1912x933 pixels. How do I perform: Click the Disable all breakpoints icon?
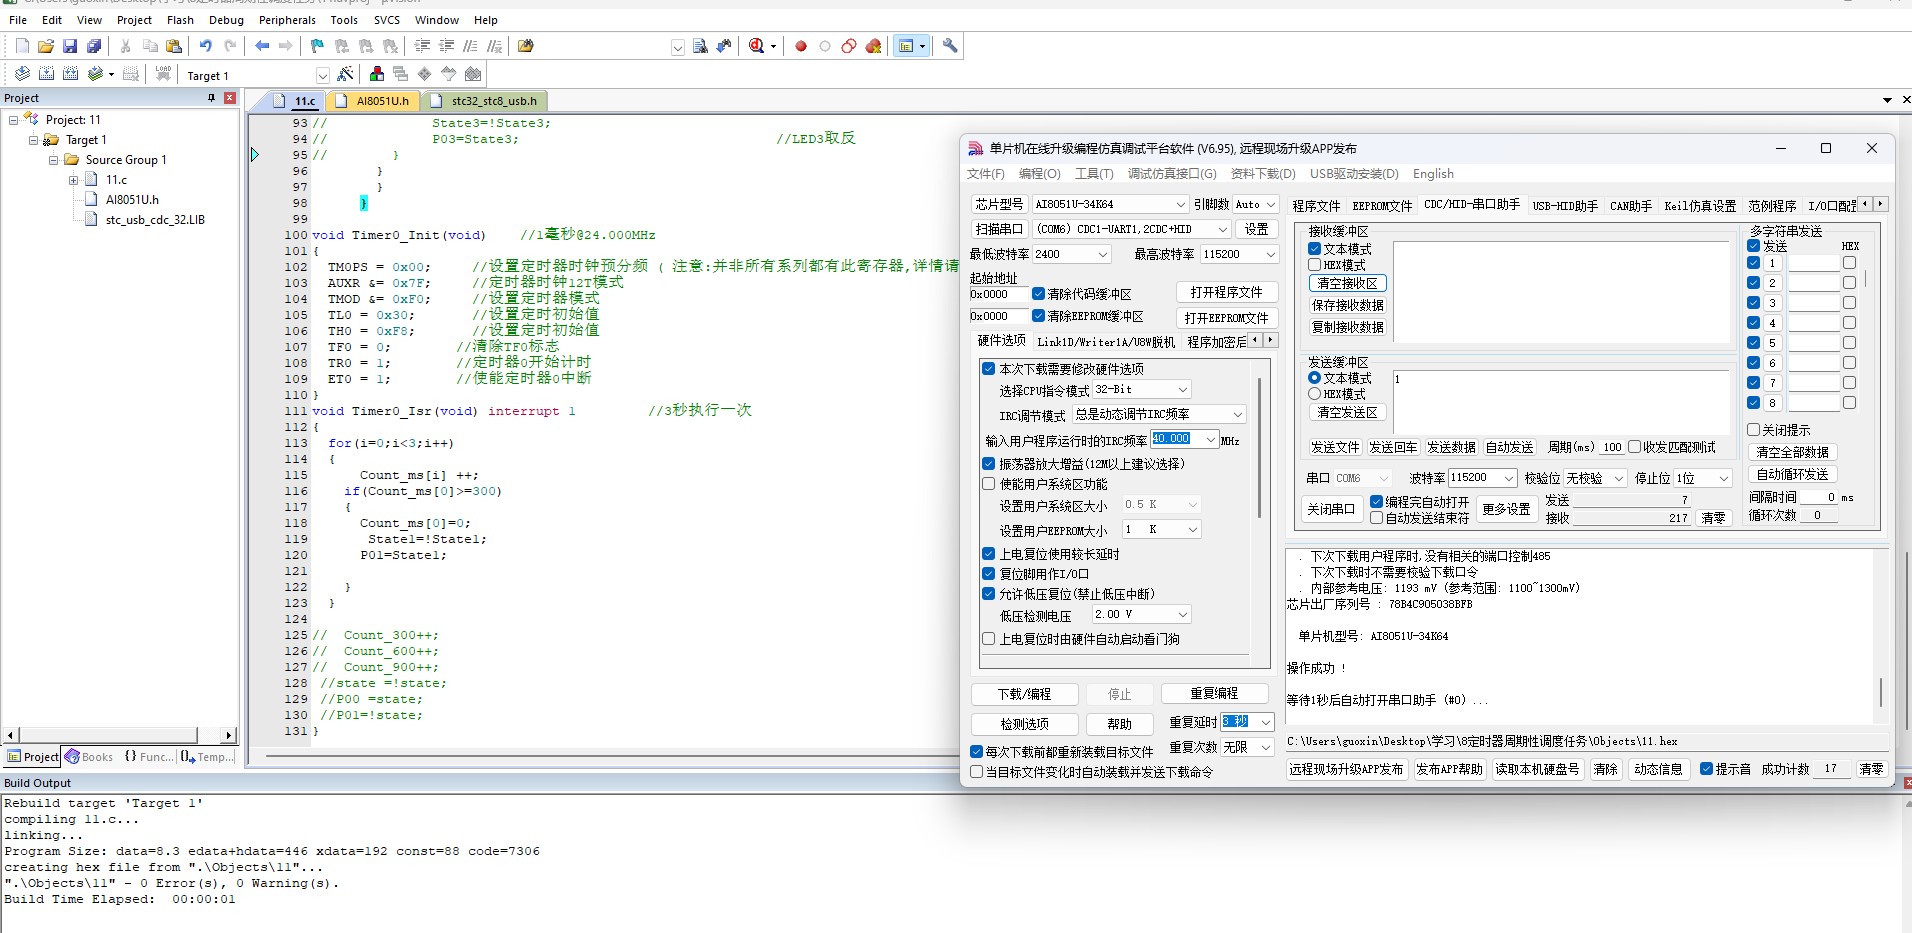(x=849, y=46)
